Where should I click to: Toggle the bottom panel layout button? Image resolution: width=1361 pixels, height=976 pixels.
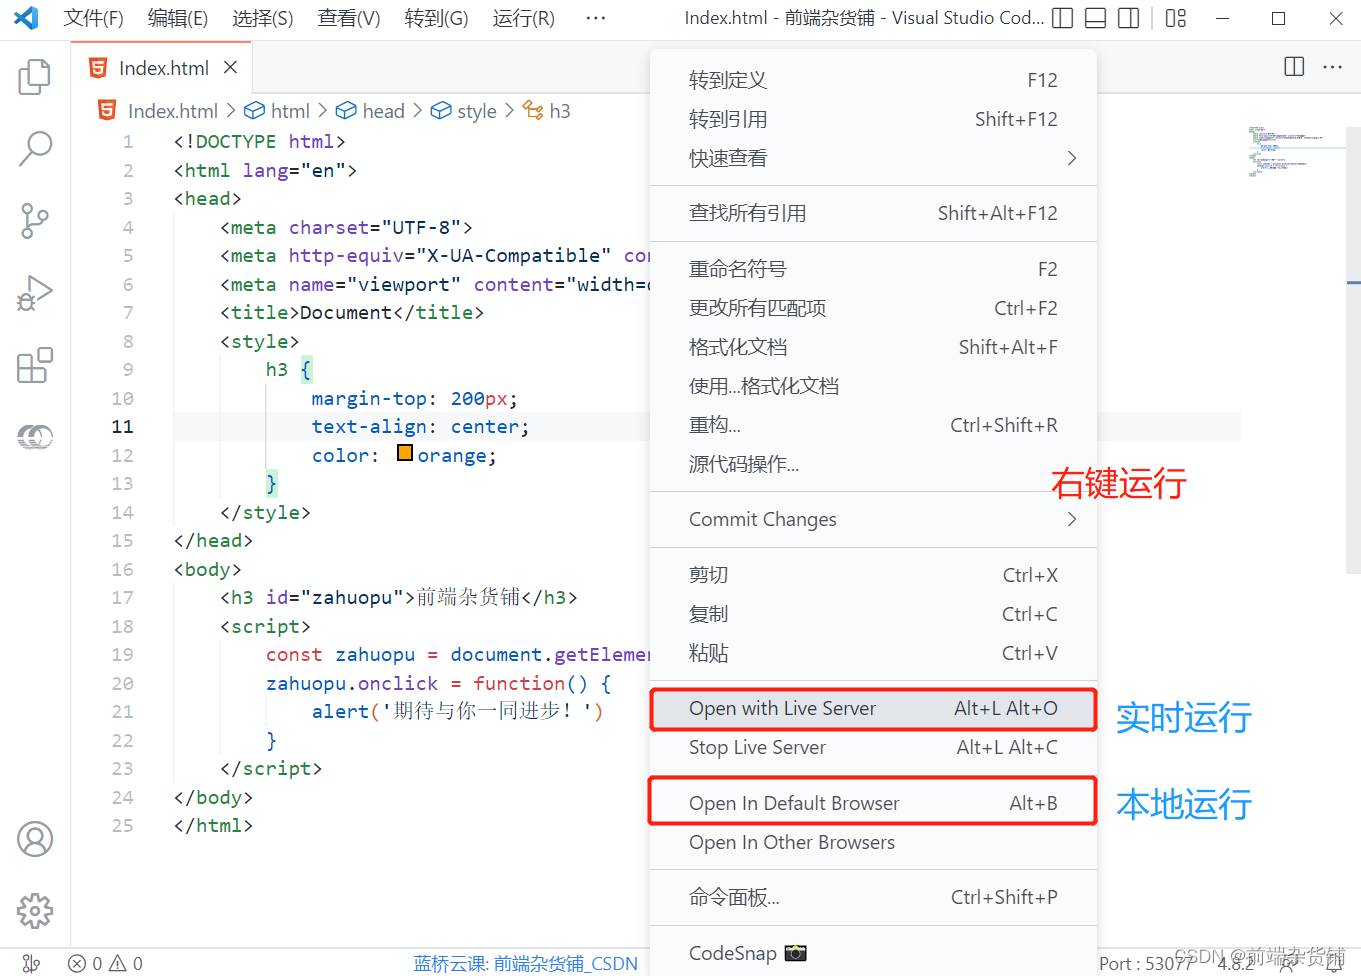1096,18
